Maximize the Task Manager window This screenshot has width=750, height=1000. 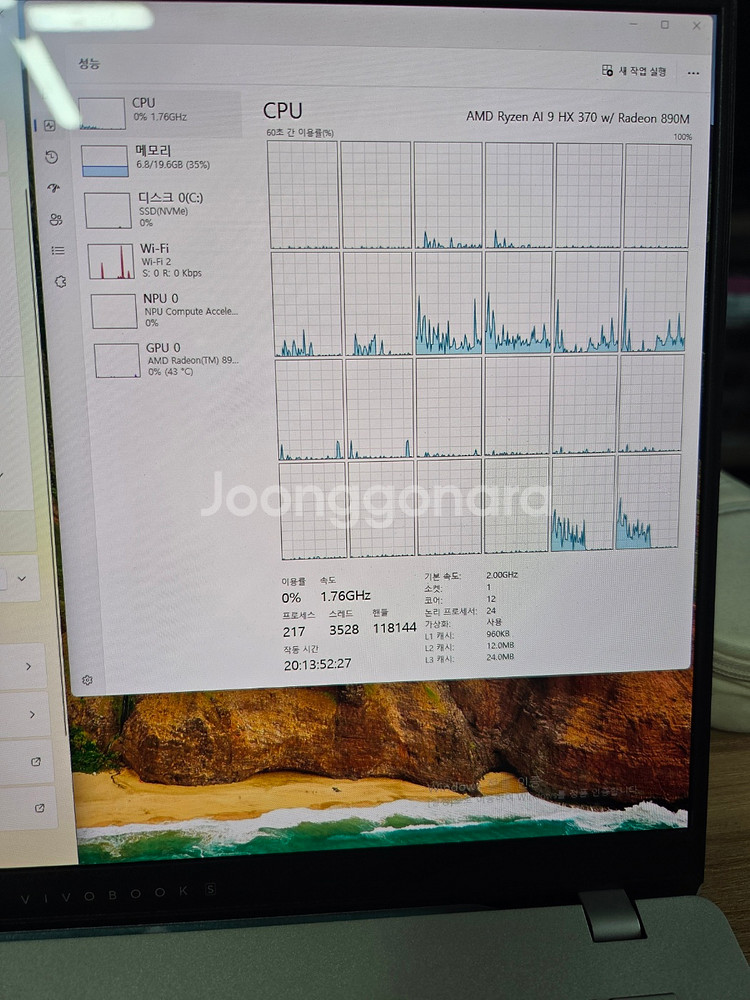(x=665, y=25)
